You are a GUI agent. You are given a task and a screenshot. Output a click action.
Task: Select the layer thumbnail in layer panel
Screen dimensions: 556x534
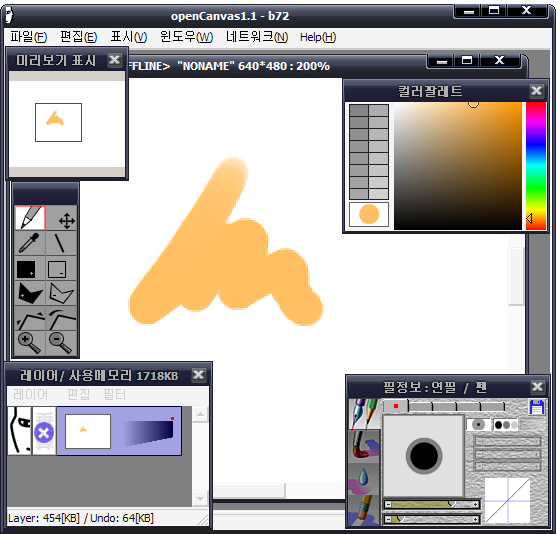coord(88,431)
